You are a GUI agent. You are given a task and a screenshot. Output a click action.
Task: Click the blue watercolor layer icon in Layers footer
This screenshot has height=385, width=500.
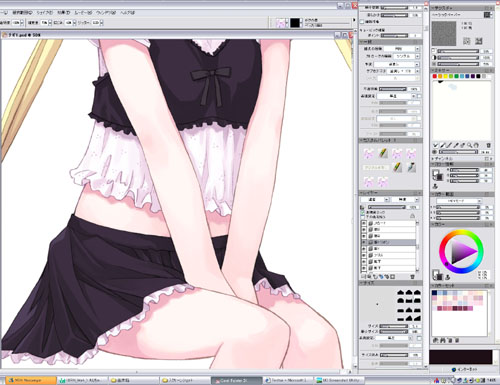tap(381, 277)
